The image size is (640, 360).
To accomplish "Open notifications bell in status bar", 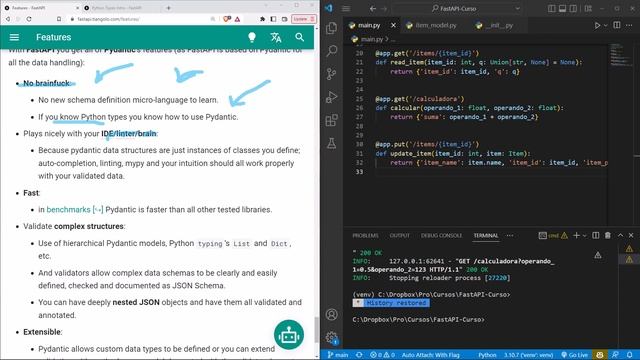I will (630, 355).
